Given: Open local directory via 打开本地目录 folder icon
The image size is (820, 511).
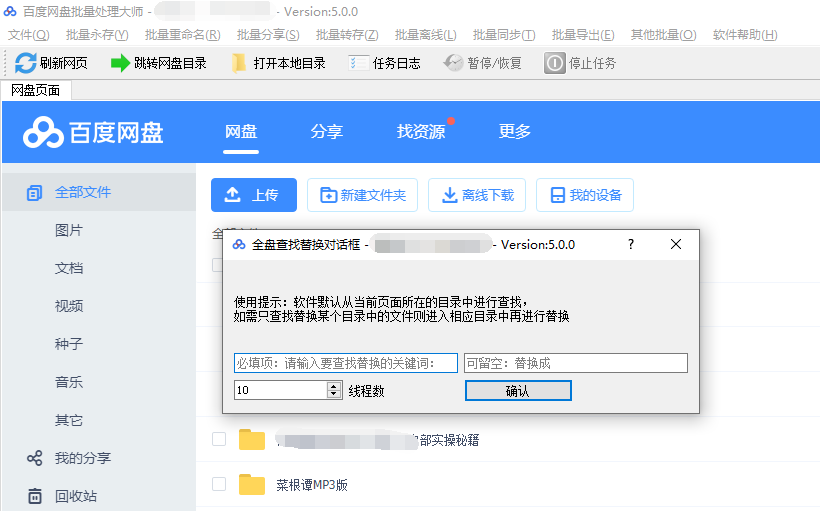Looking at the screenshot, I should pyautogui.click(x=239, y=63).
